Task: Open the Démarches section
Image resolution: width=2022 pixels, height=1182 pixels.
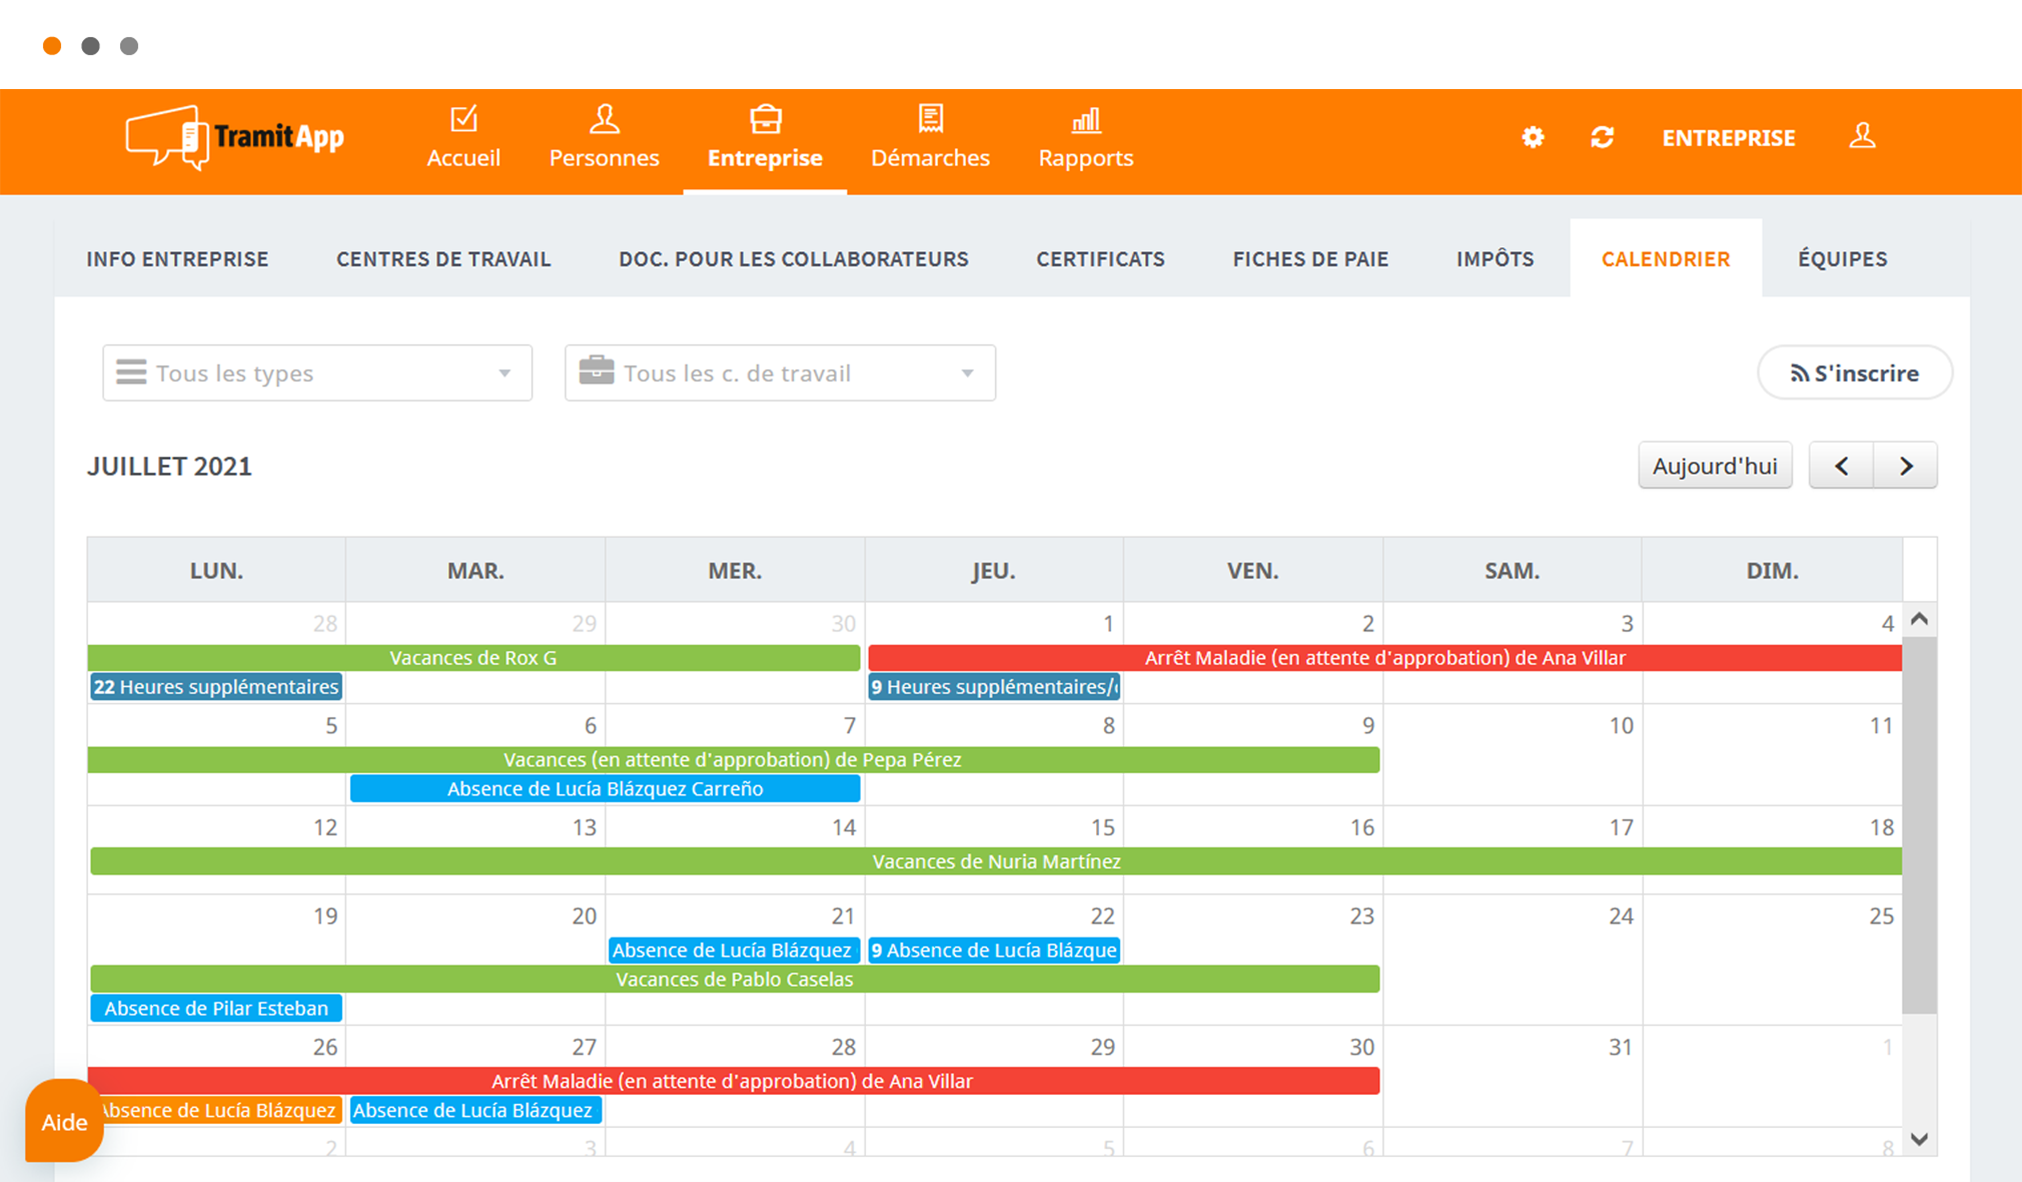Action: click(930, 138)
